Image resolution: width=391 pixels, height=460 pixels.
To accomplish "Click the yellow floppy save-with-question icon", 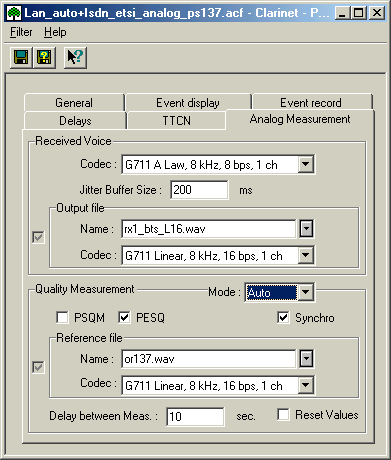I will [x=44, y=58].
